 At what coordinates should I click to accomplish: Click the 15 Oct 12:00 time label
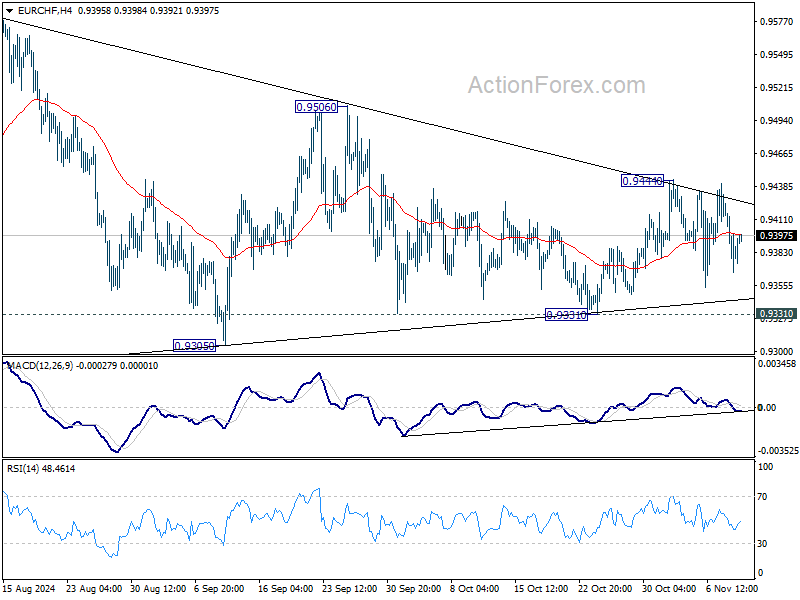pyautogui.click(x=541, y=589)
